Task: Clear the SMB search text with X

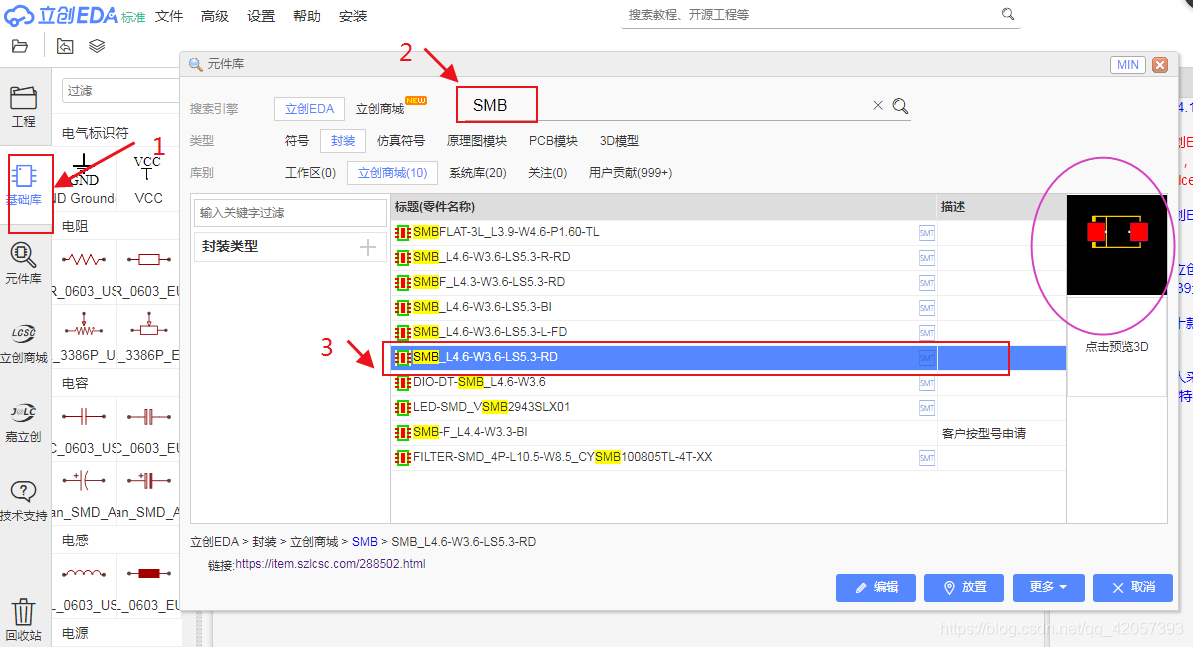Action: (877, 105)
